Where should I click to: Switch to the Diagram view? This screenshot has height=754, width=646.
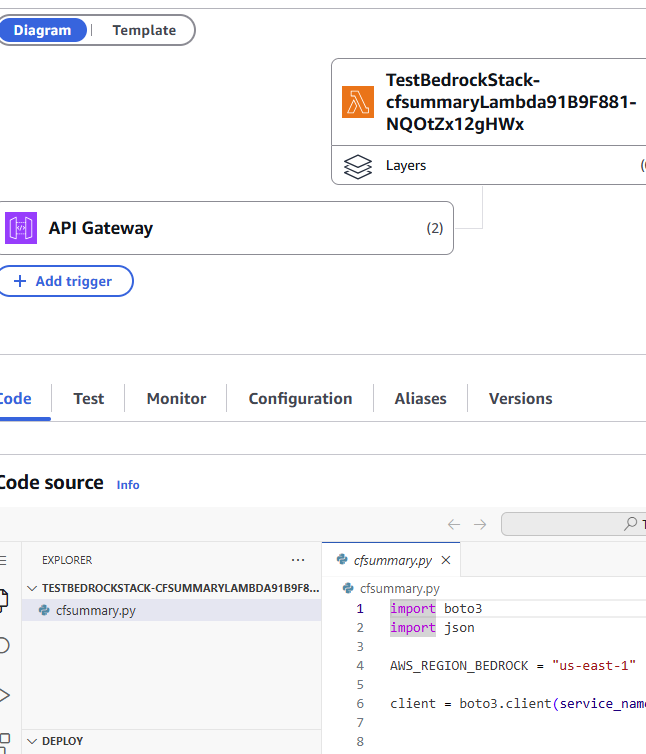coord(42,30)
